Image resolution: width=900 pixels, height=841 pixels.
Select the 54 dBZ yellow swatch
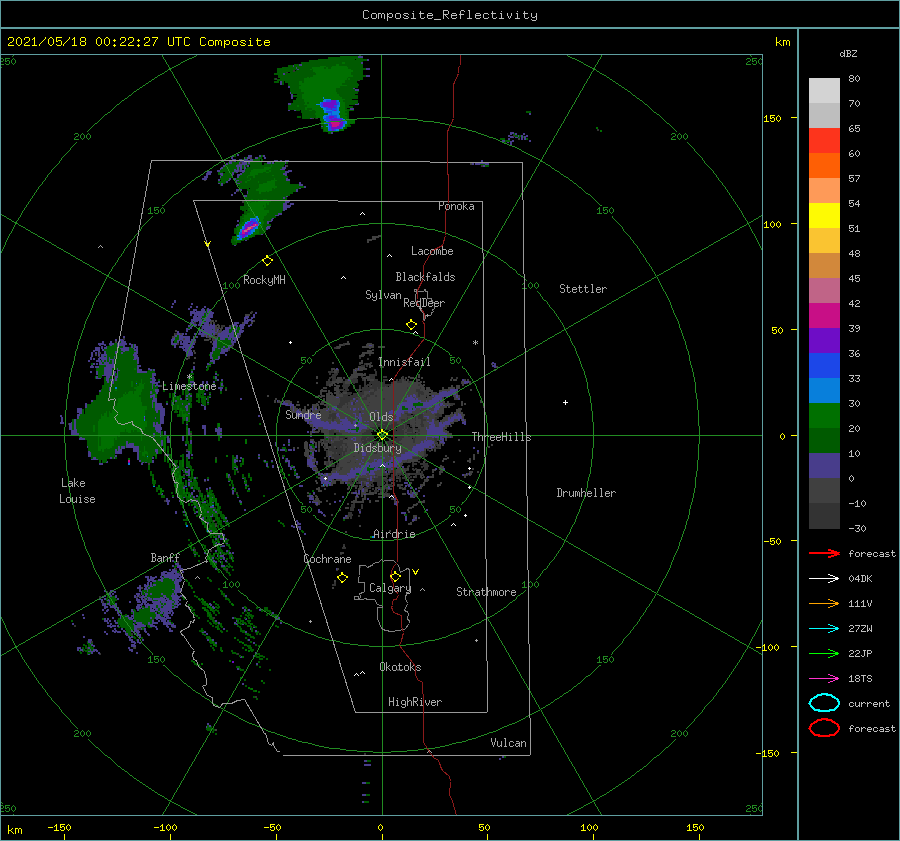pyautogui.click(x=824, y=215)
